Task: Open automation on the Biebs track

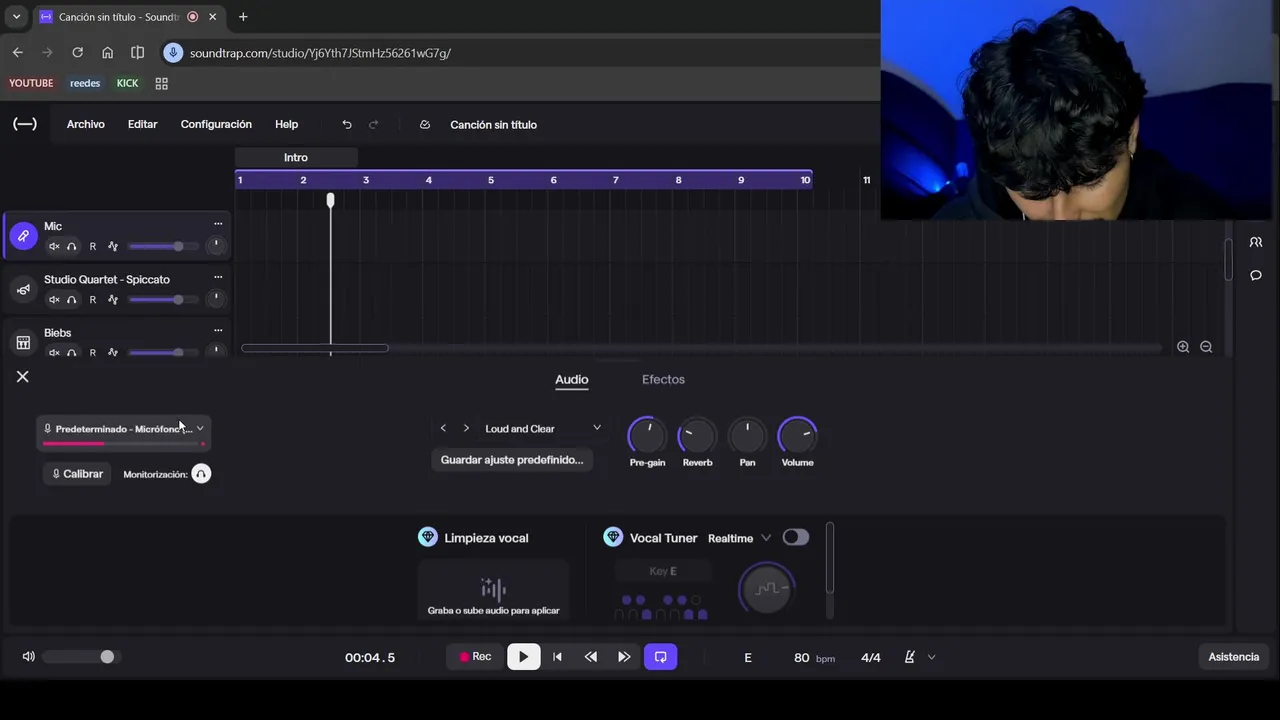Action: [x=113, y=352]
